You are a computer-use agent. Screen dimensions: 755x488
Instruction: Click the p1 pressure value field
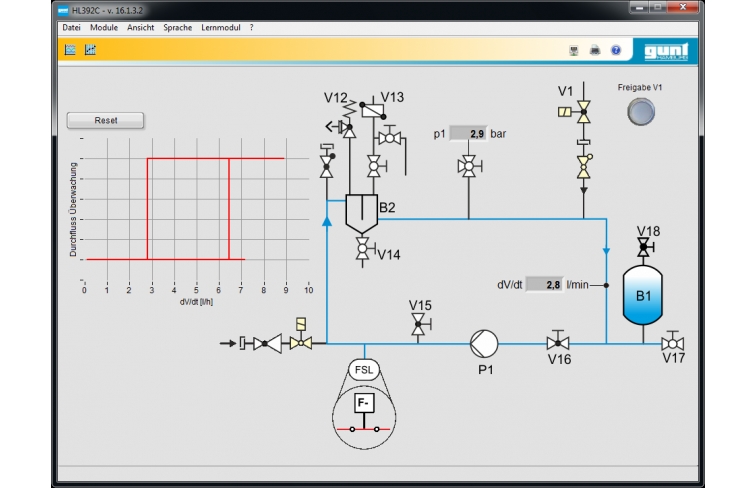click(468, 133)
